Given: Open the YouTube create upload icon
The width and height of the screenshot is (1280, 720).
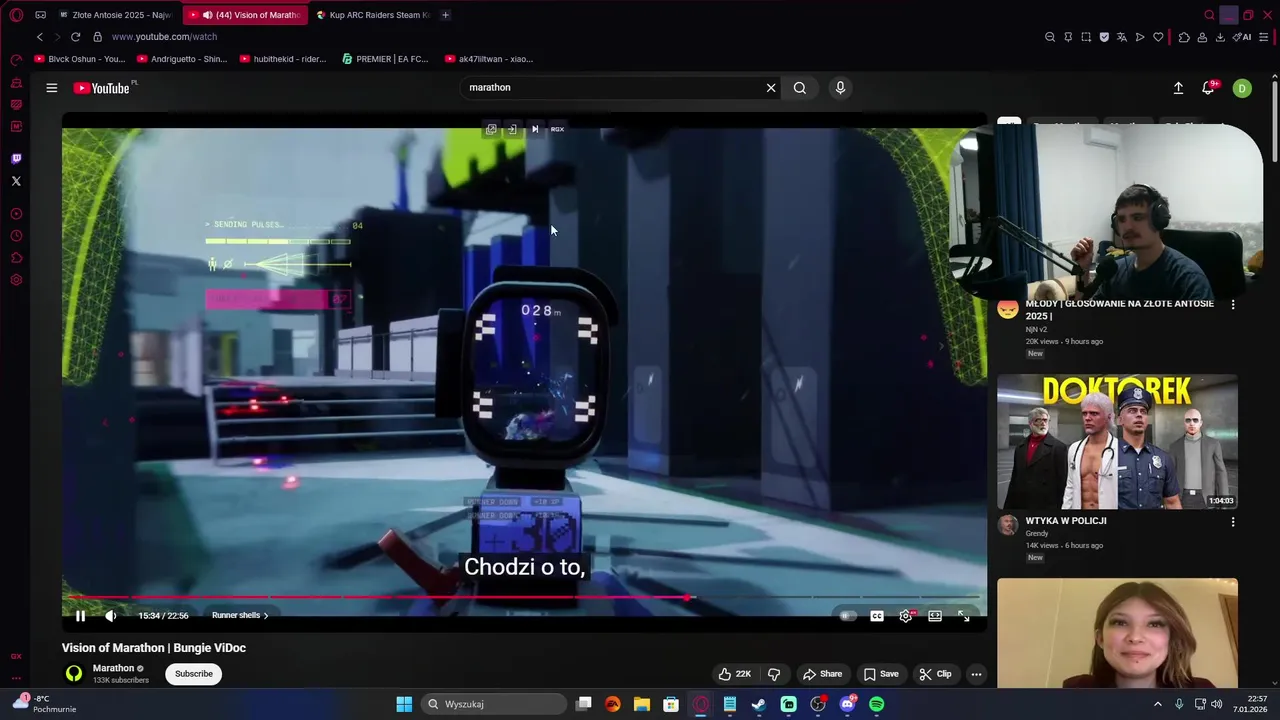Looking at the screenshot, I should pyautogui.click(x=1178, y=88).
